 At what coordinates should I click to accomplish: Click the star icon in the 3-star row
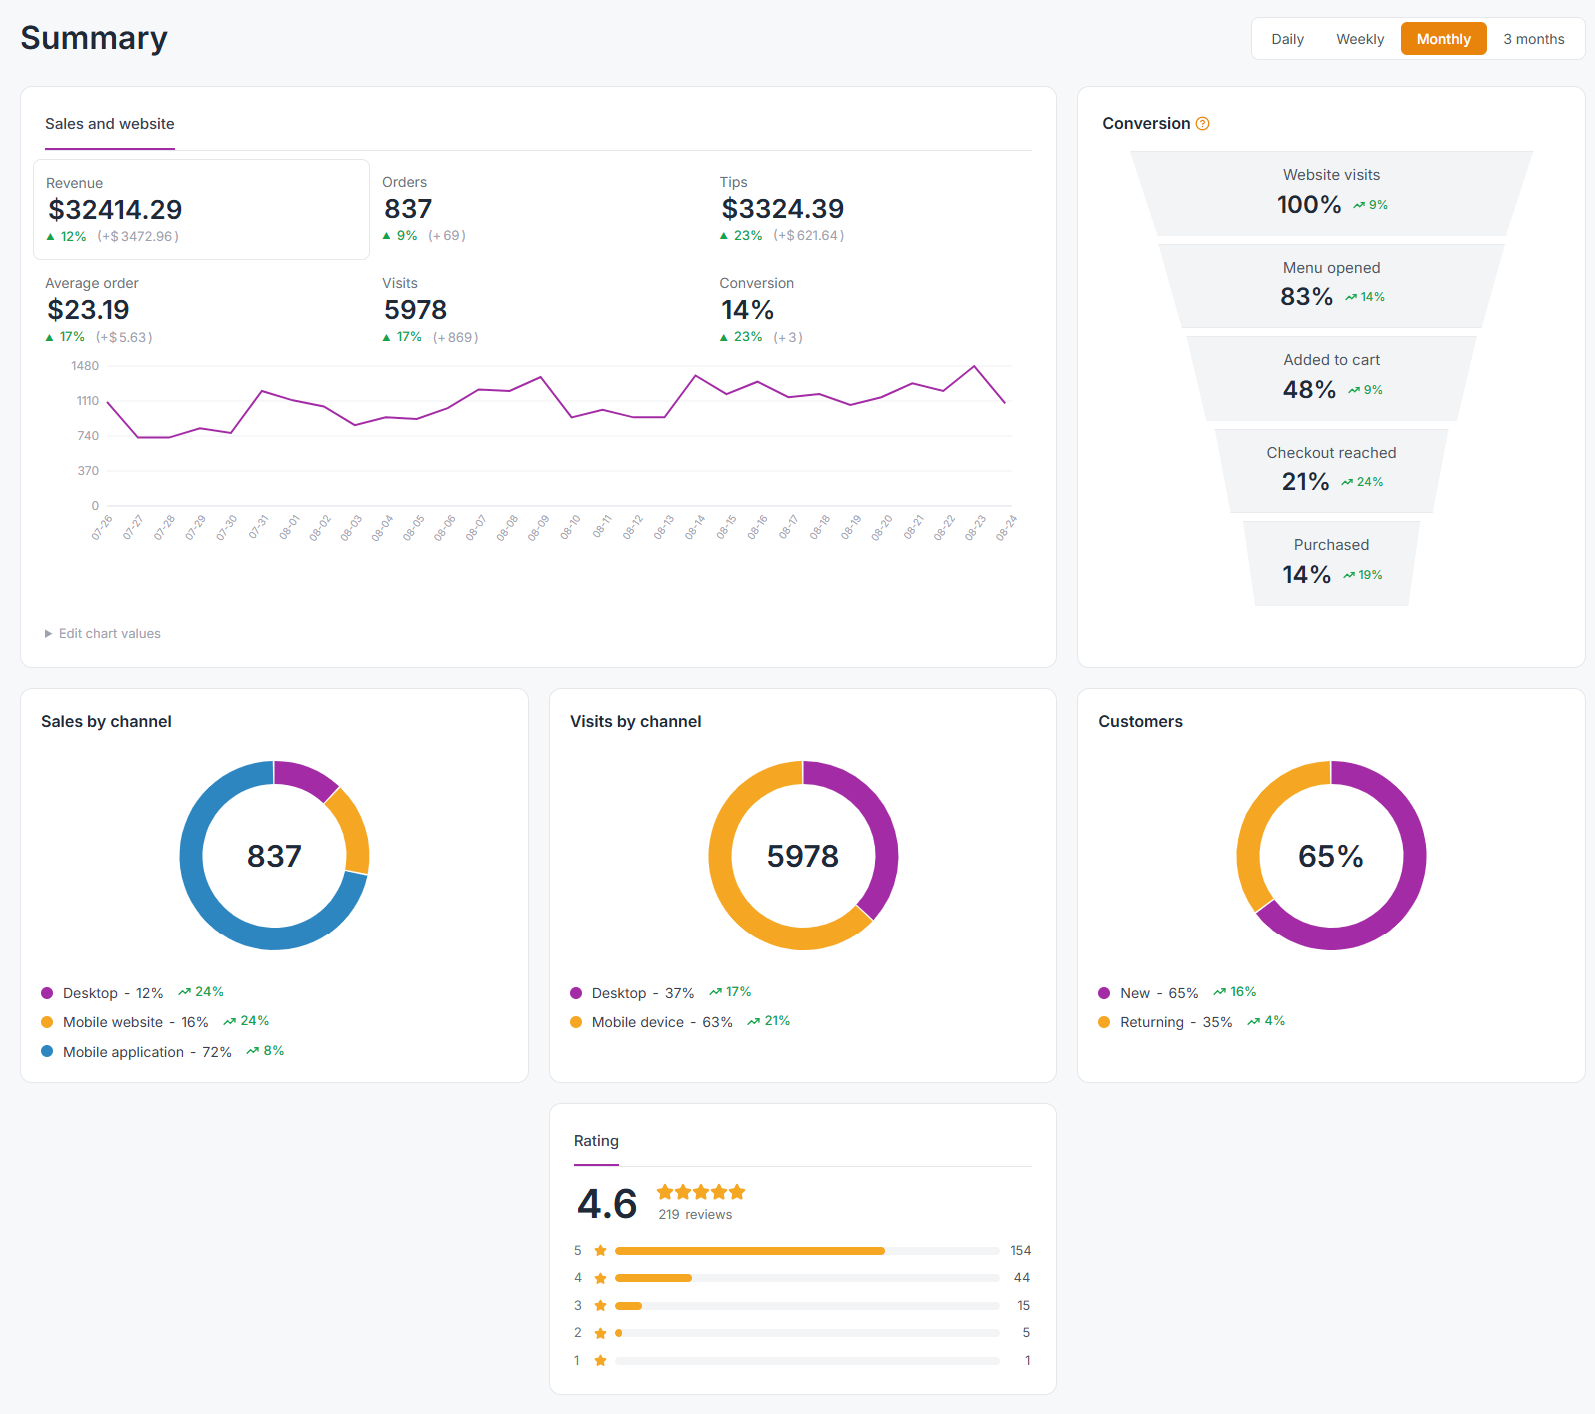pos(600,1306)
